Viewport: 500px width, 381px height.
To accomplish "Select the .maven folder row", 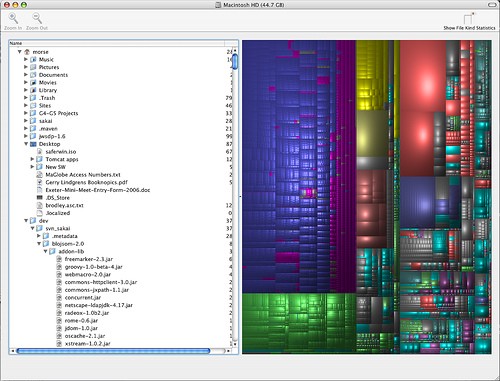I will [121, 128].
